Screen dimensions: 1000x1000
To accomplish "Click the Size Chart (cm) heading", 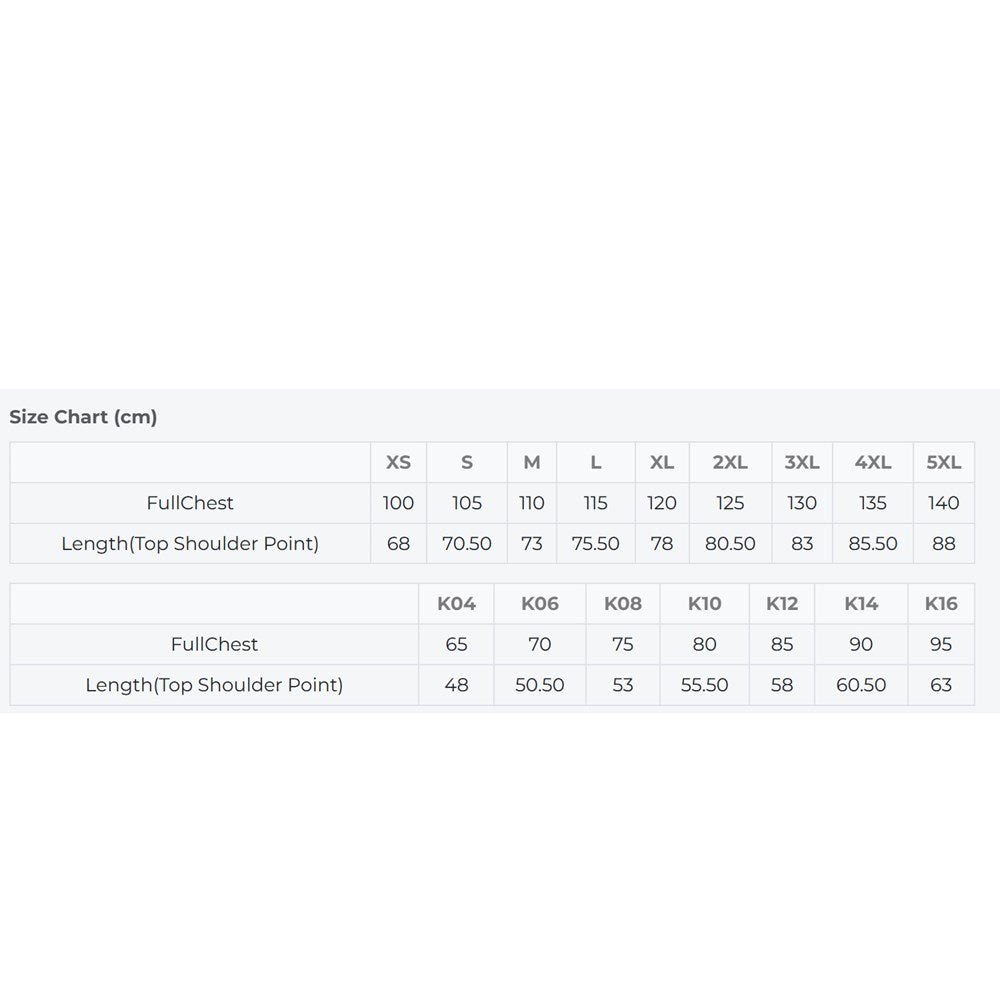I will coord(83,417).
